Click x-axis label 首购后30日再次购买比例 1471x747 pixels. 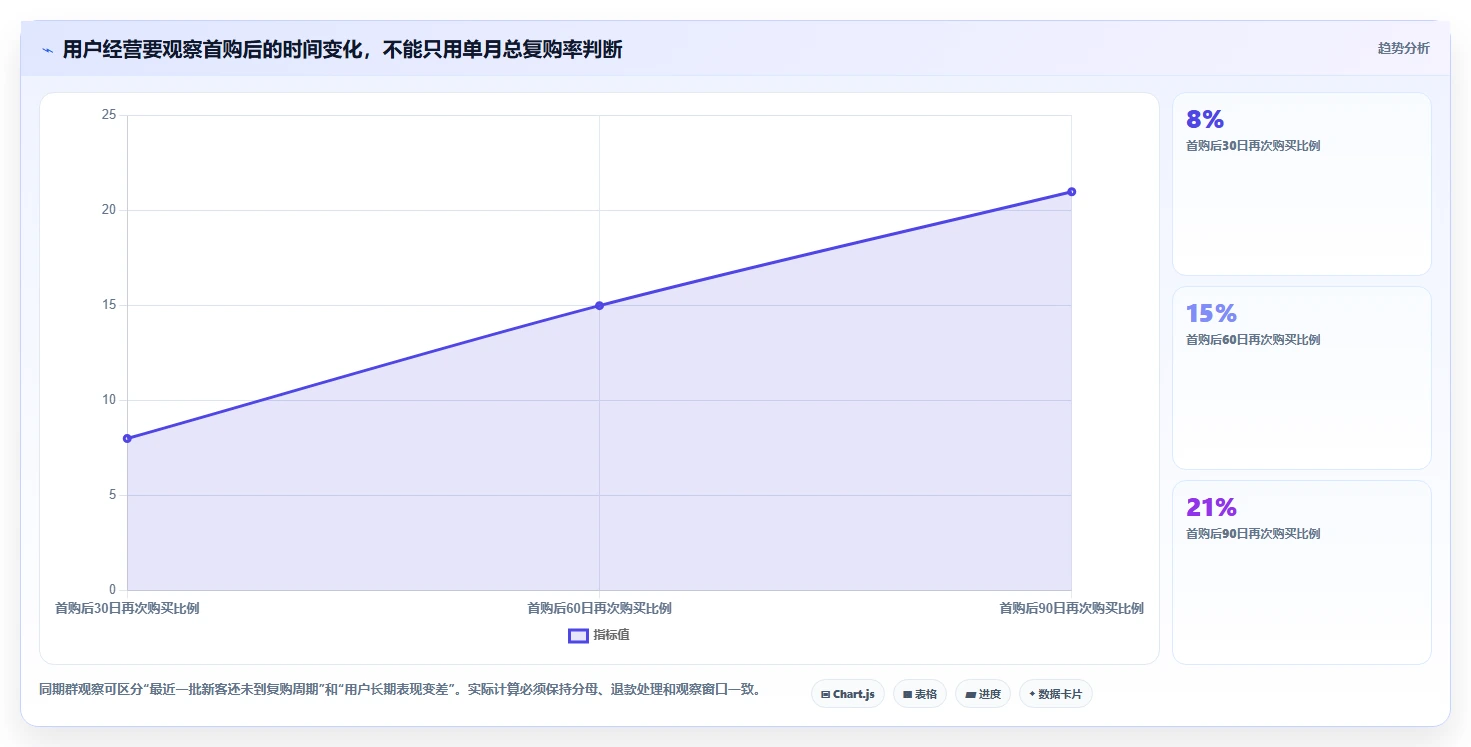(127, 608)
